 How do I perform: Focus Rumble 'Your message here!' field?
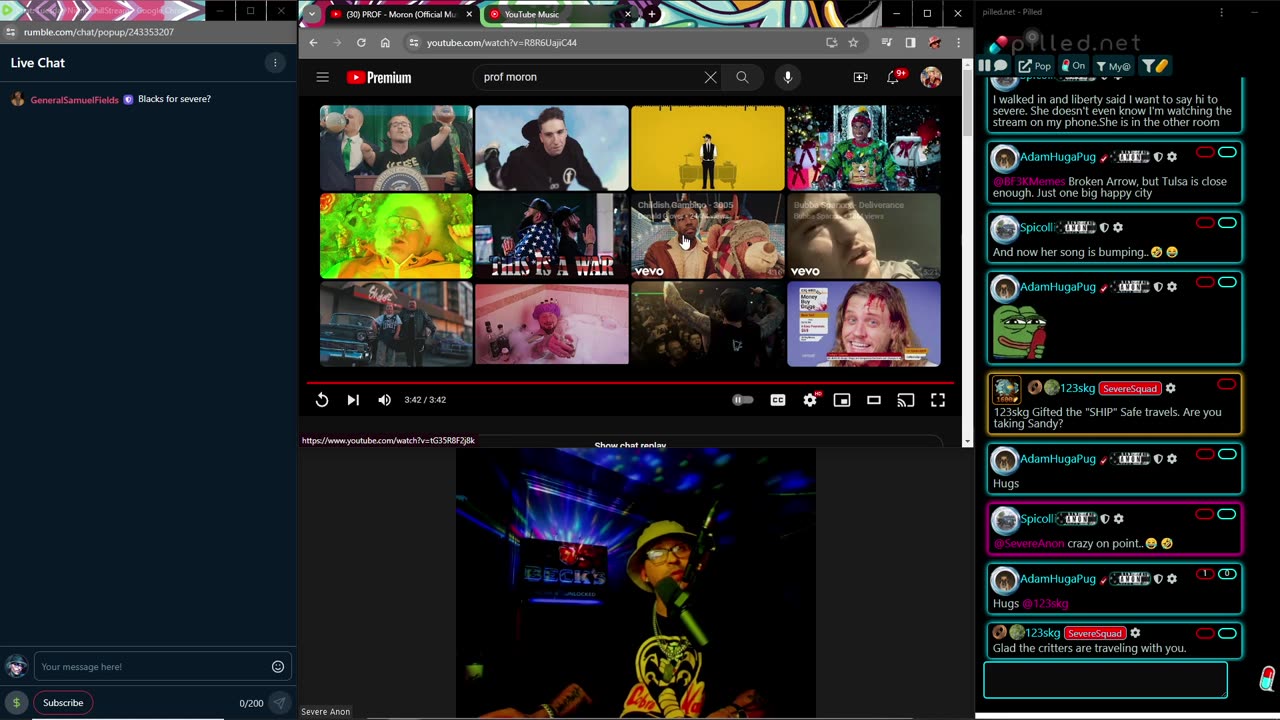point(150,667)
